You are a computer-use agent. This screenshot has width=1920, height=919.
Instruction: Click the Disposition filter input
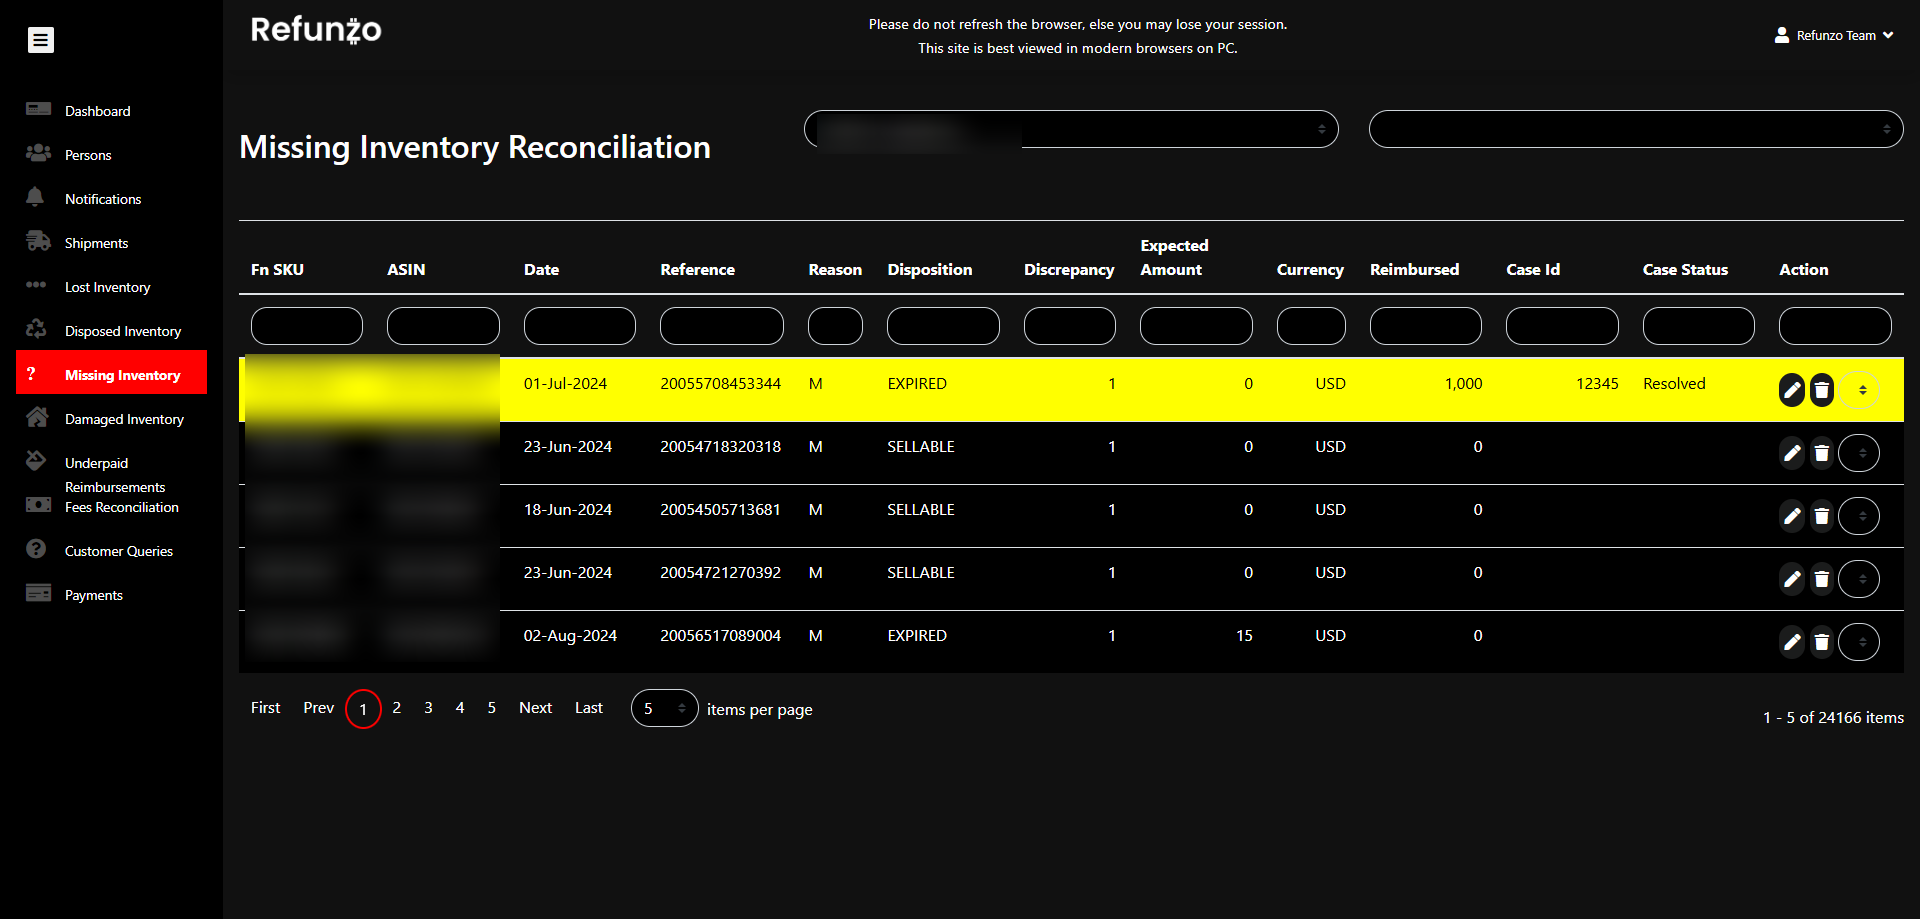tap(943, 326)
